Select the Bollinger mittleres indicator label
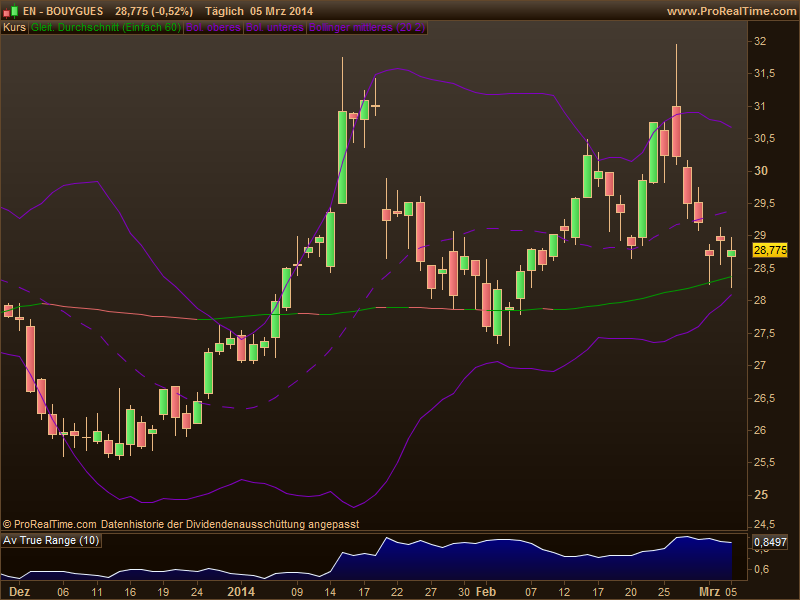The width and height of the screenshot is (800, 600). coord(365,28)
